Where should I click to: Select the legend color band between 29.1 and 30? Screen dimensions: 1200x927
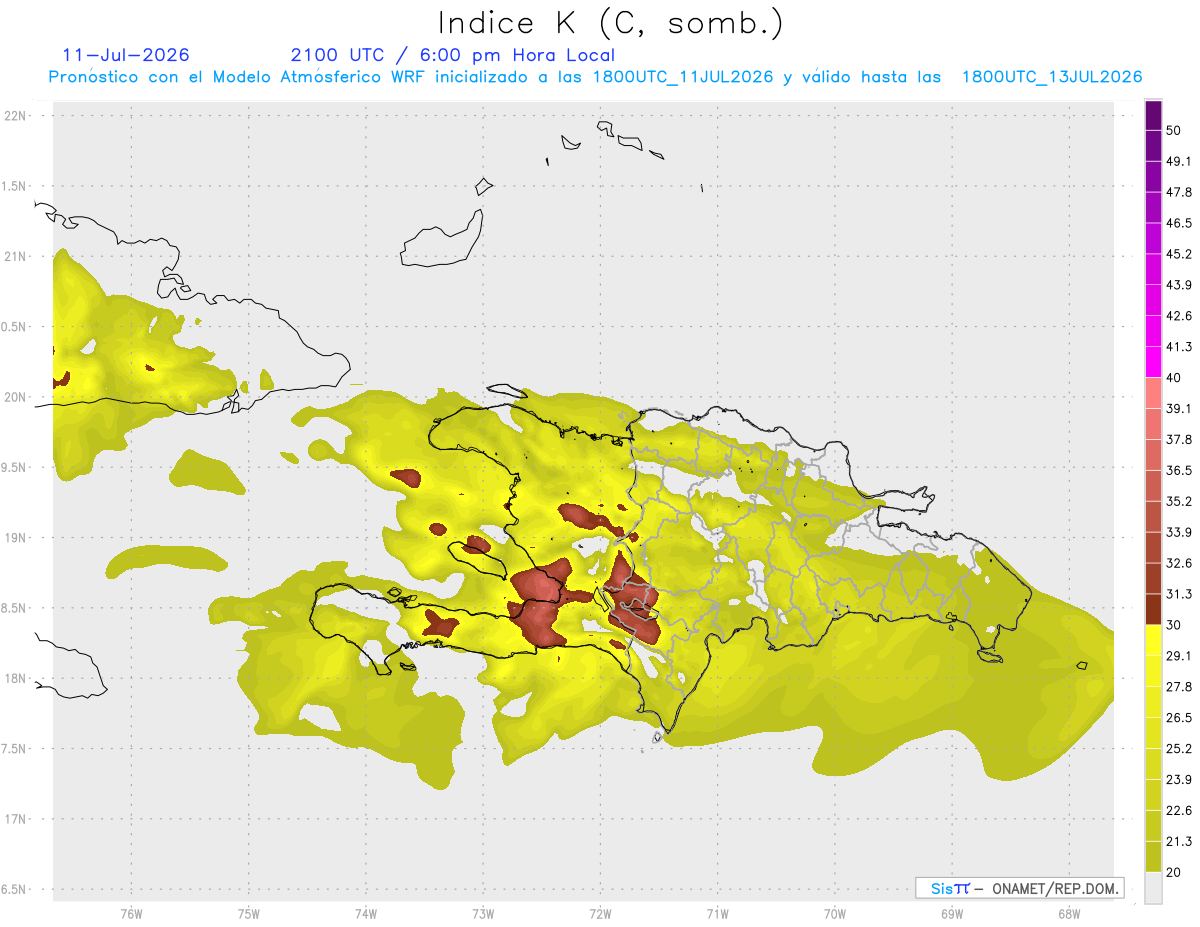[x=1153, y=640]
